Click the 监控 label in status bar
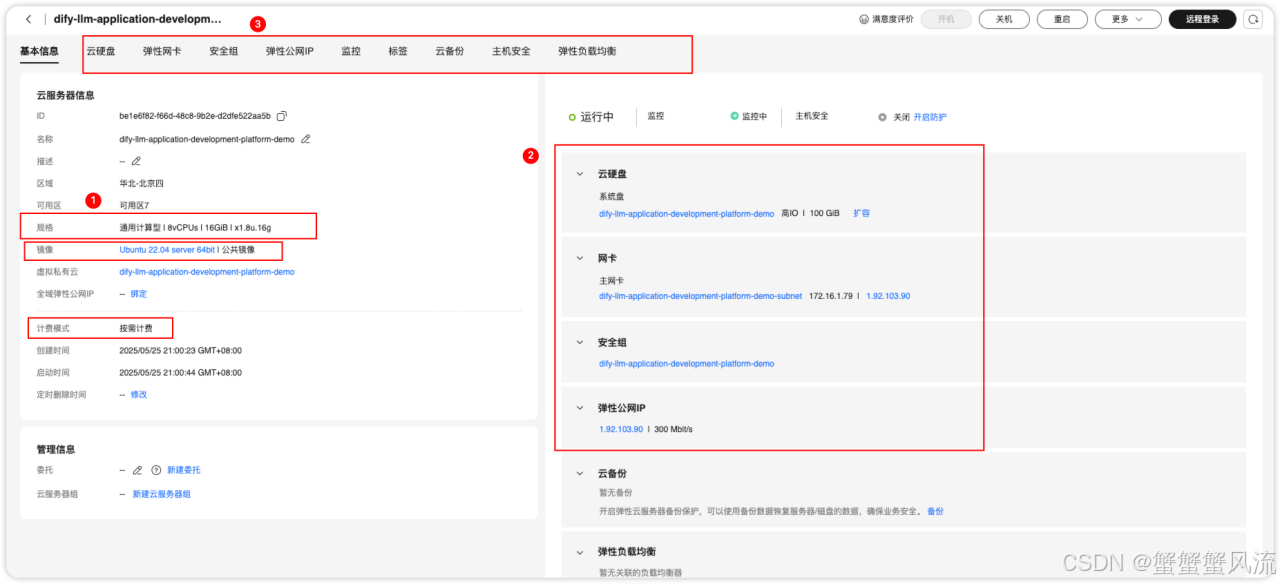Screen dimensions: 1280x584 pyautogui.click(x=655, y=116)
